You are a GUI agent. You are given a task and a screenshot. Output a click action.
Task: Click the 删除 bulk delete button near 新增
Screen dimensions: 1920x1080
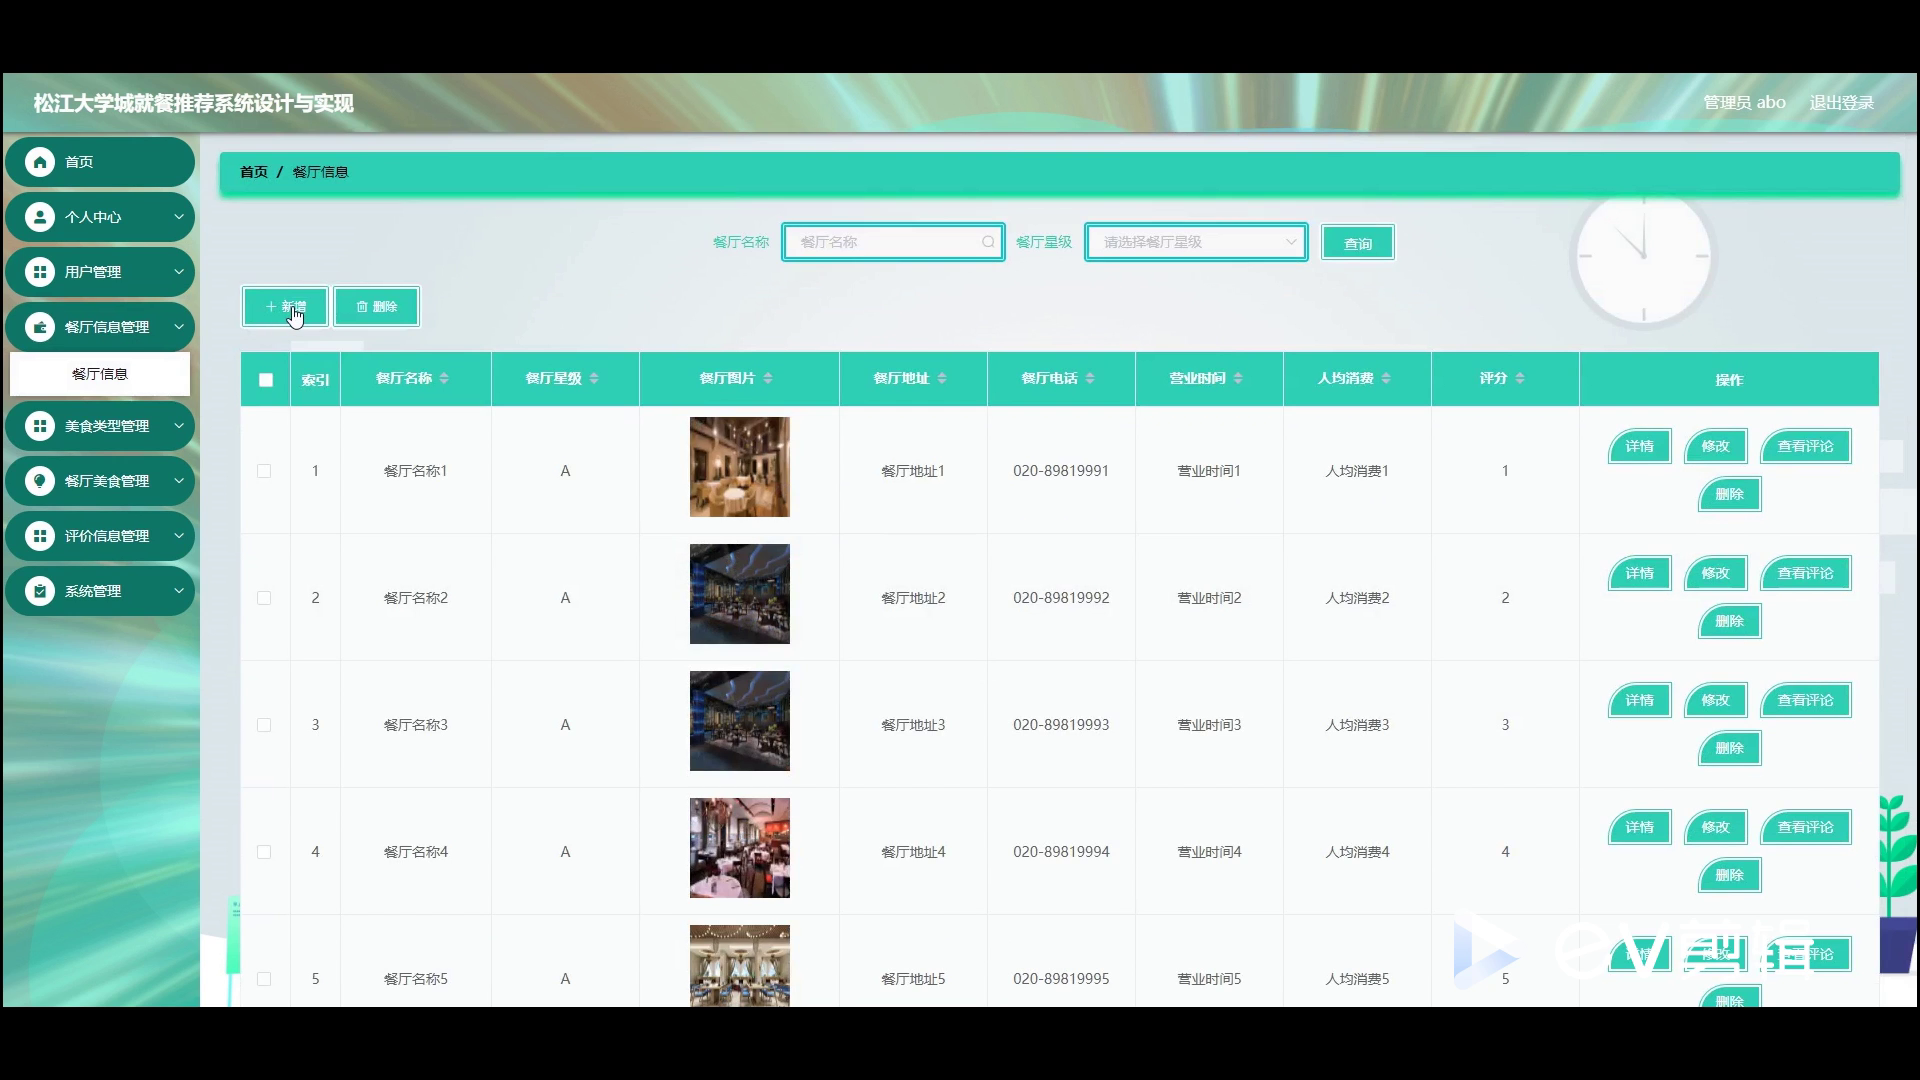(376, 307)
